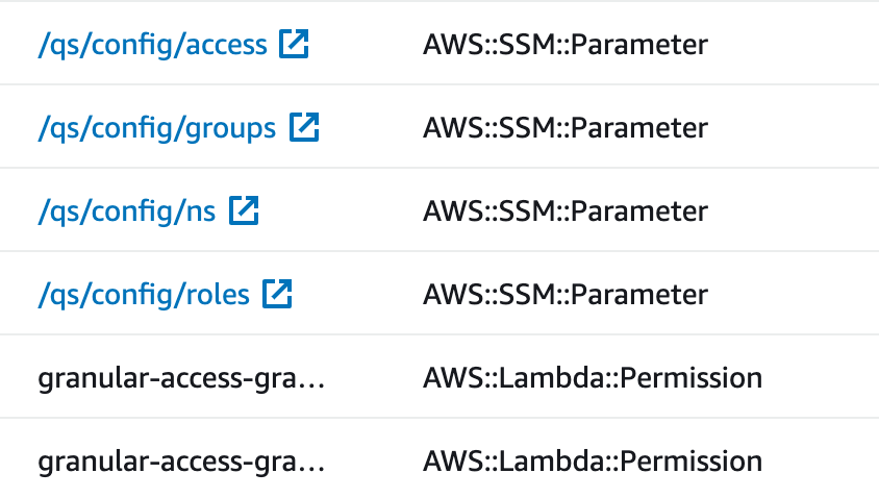This screenshot has height=499, width=879.
Task: Go to the /qs/config/roles parameter
Action: pyautogui.click(x=143, y=295)
